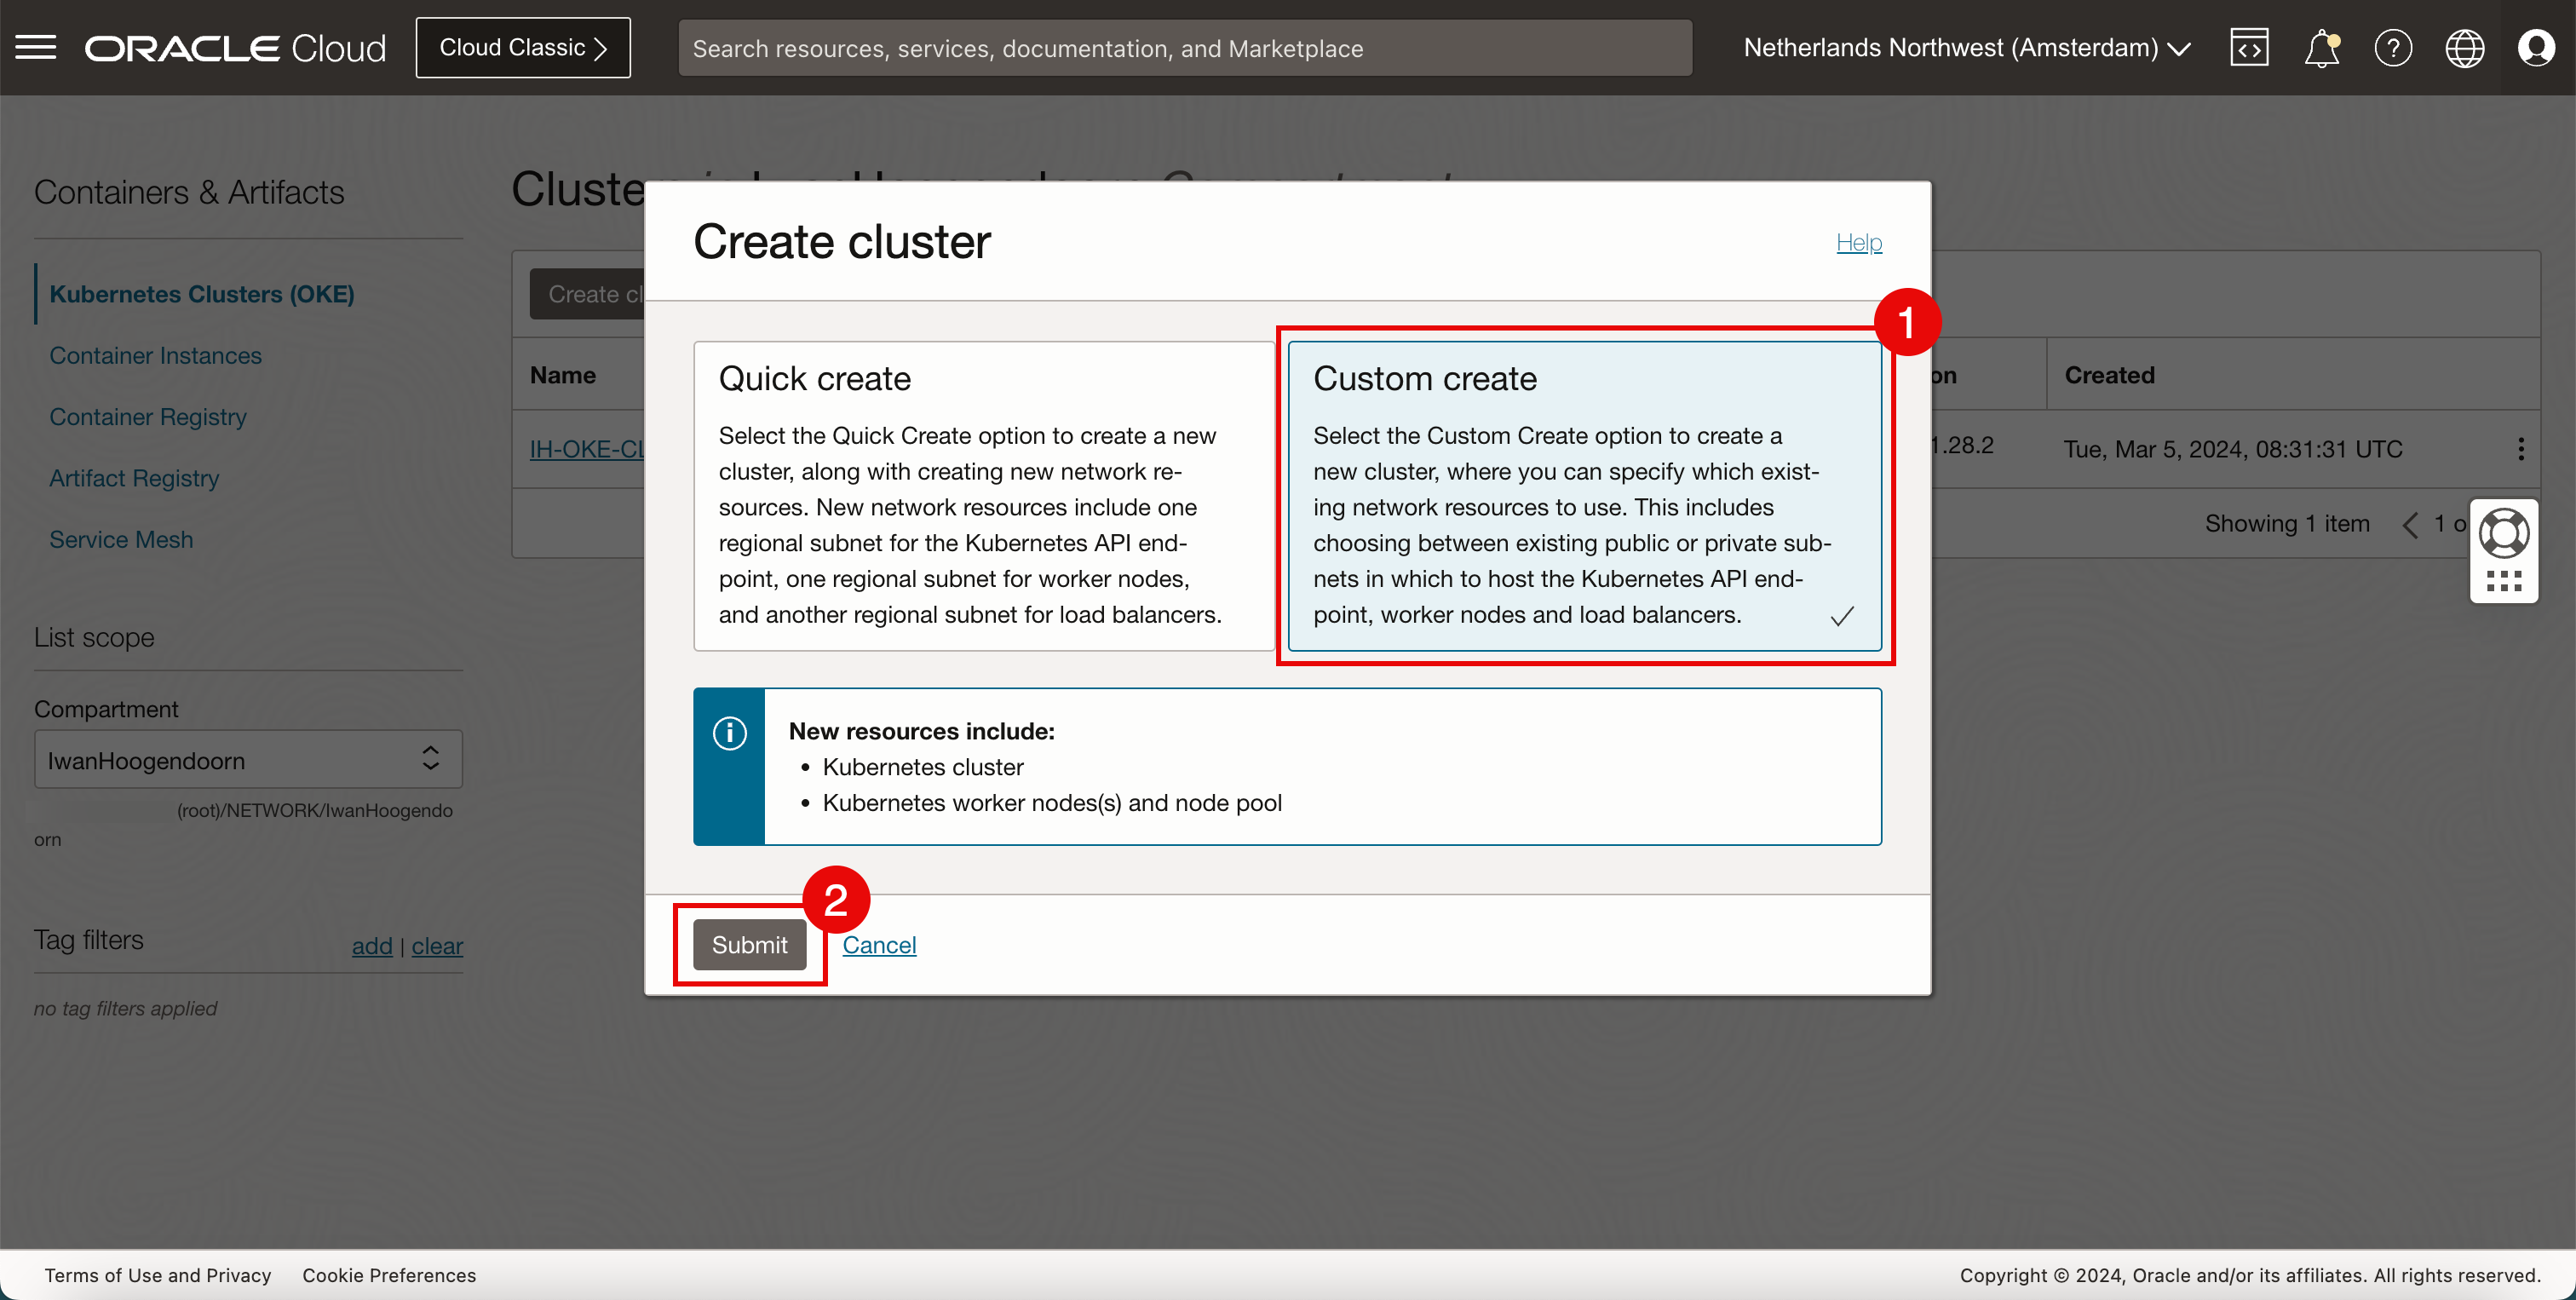Select the Quick create option card
Image resolution: width=2576 pixels, height=1300 pixels.
tap(983, 496)
